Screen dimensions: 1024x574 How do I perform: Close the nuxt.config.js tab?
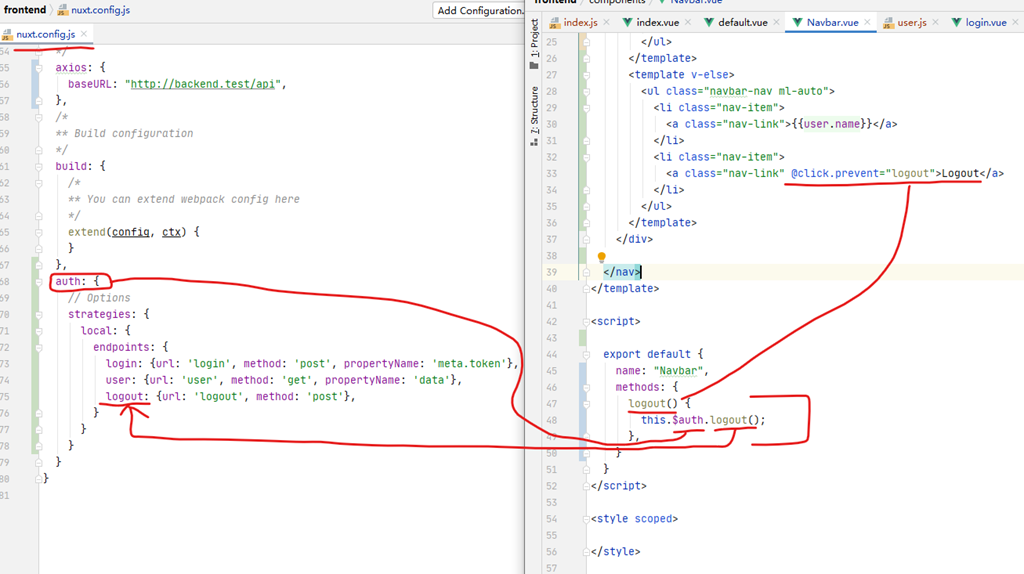click(84, 34)
